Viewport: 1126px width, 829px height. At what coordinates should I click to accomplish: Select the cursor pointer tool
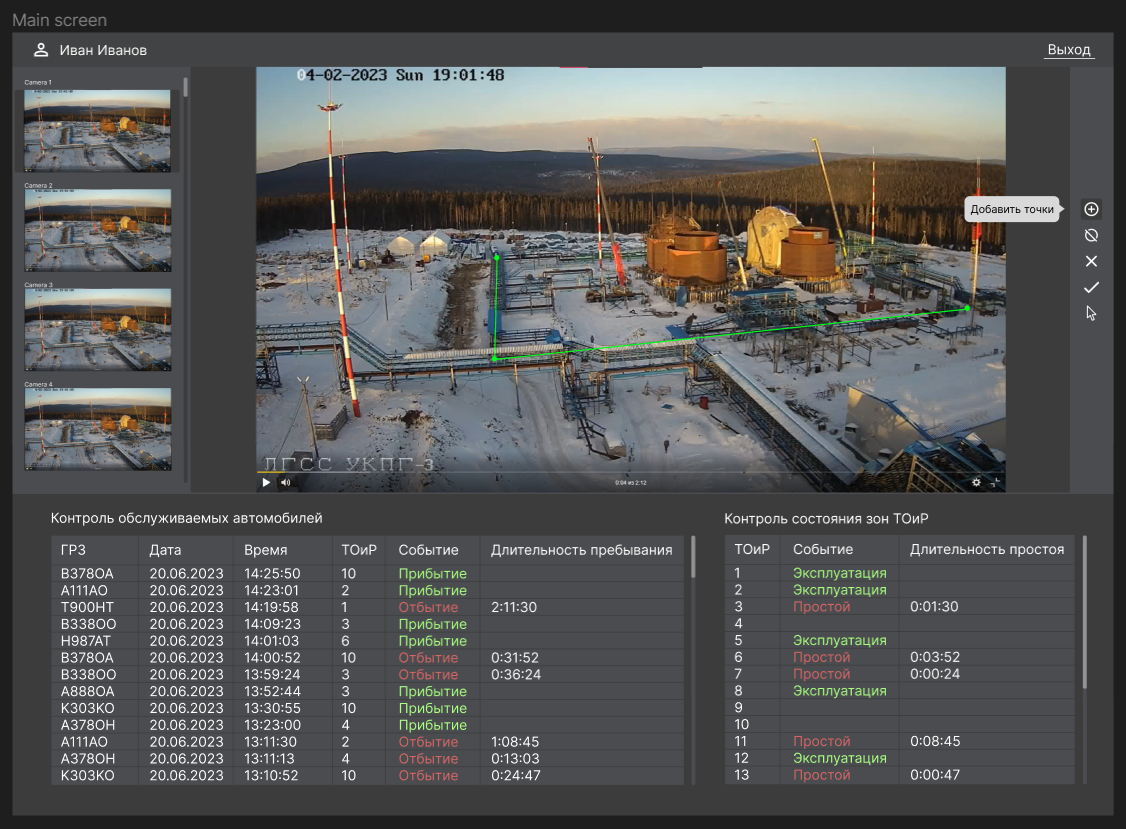[1091, 313]
